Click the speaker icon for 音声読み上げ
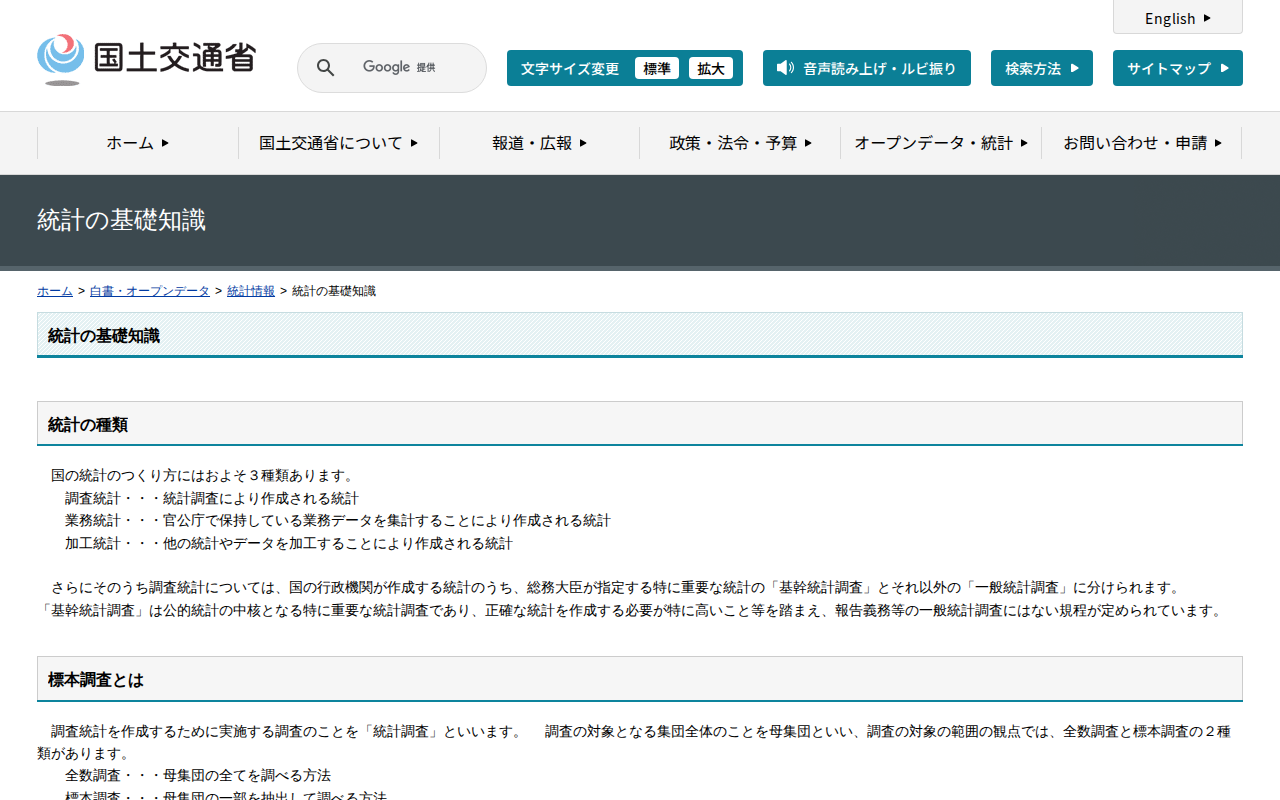Image resolution: width=1280 pixels, height=800 pixels. point(785,68)
